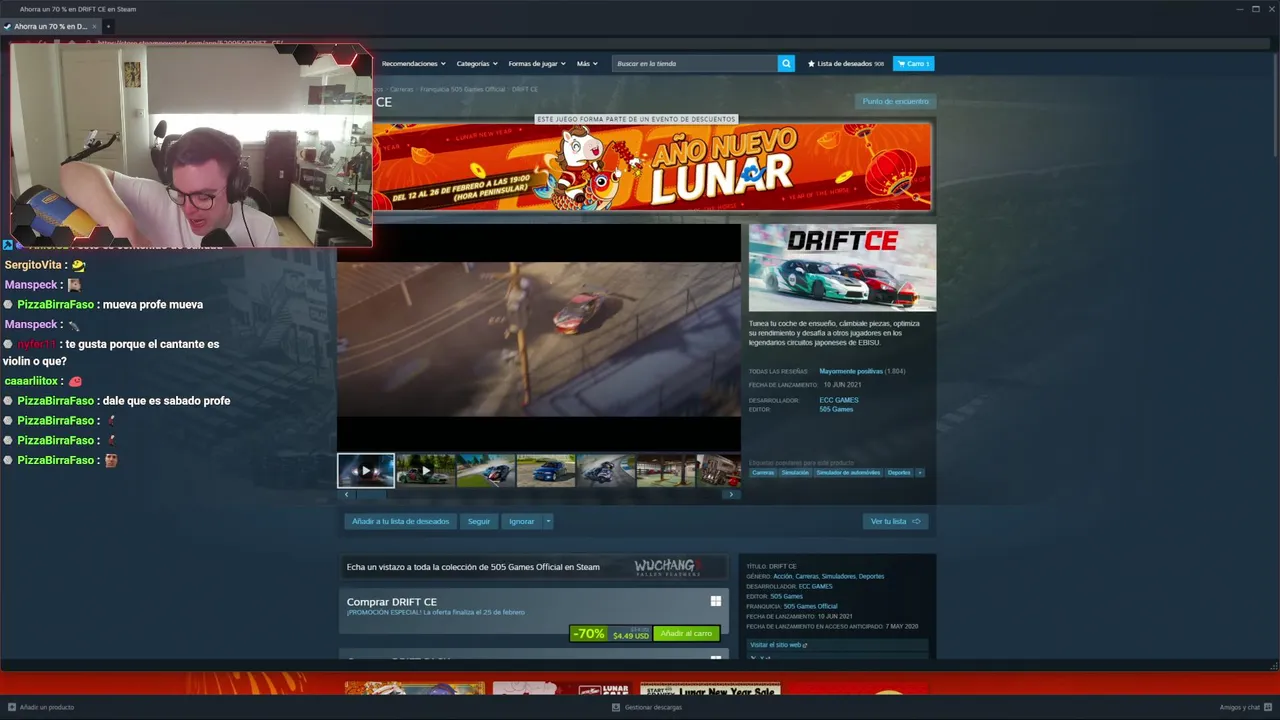Click the Windows platform icon beside Comprar DRIFT CE
Viewport: 1280px width, 720px height.
click(x=716, y=601)
